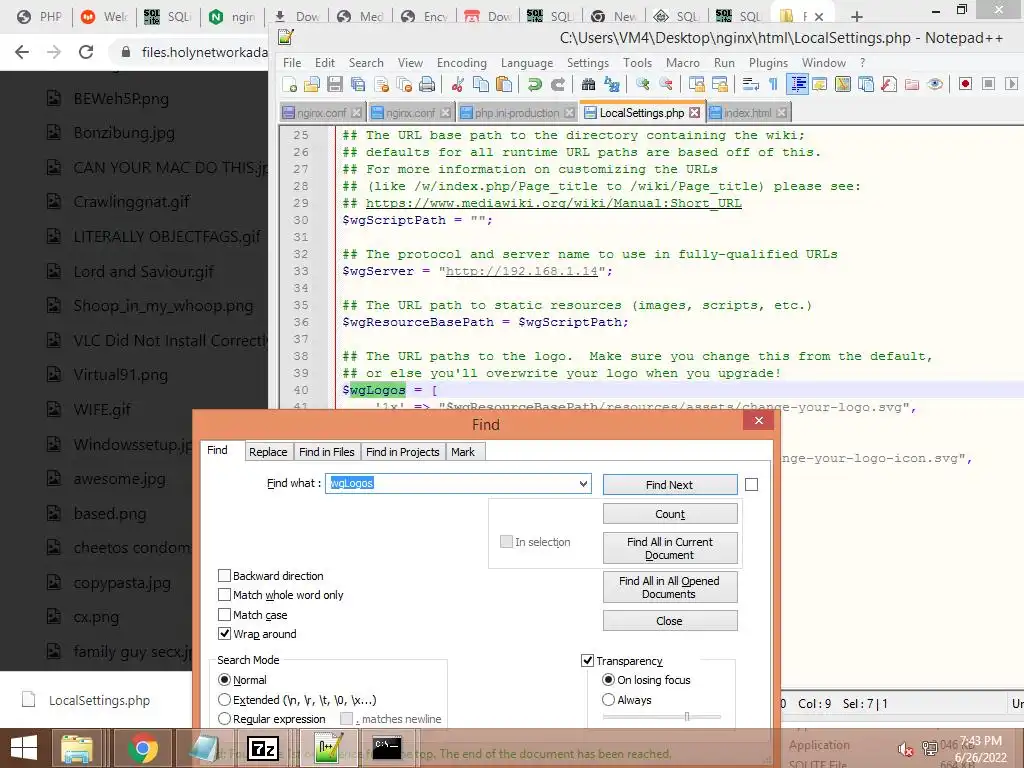Zoom out using the toolbar magnifier

(x=666, y=84)
